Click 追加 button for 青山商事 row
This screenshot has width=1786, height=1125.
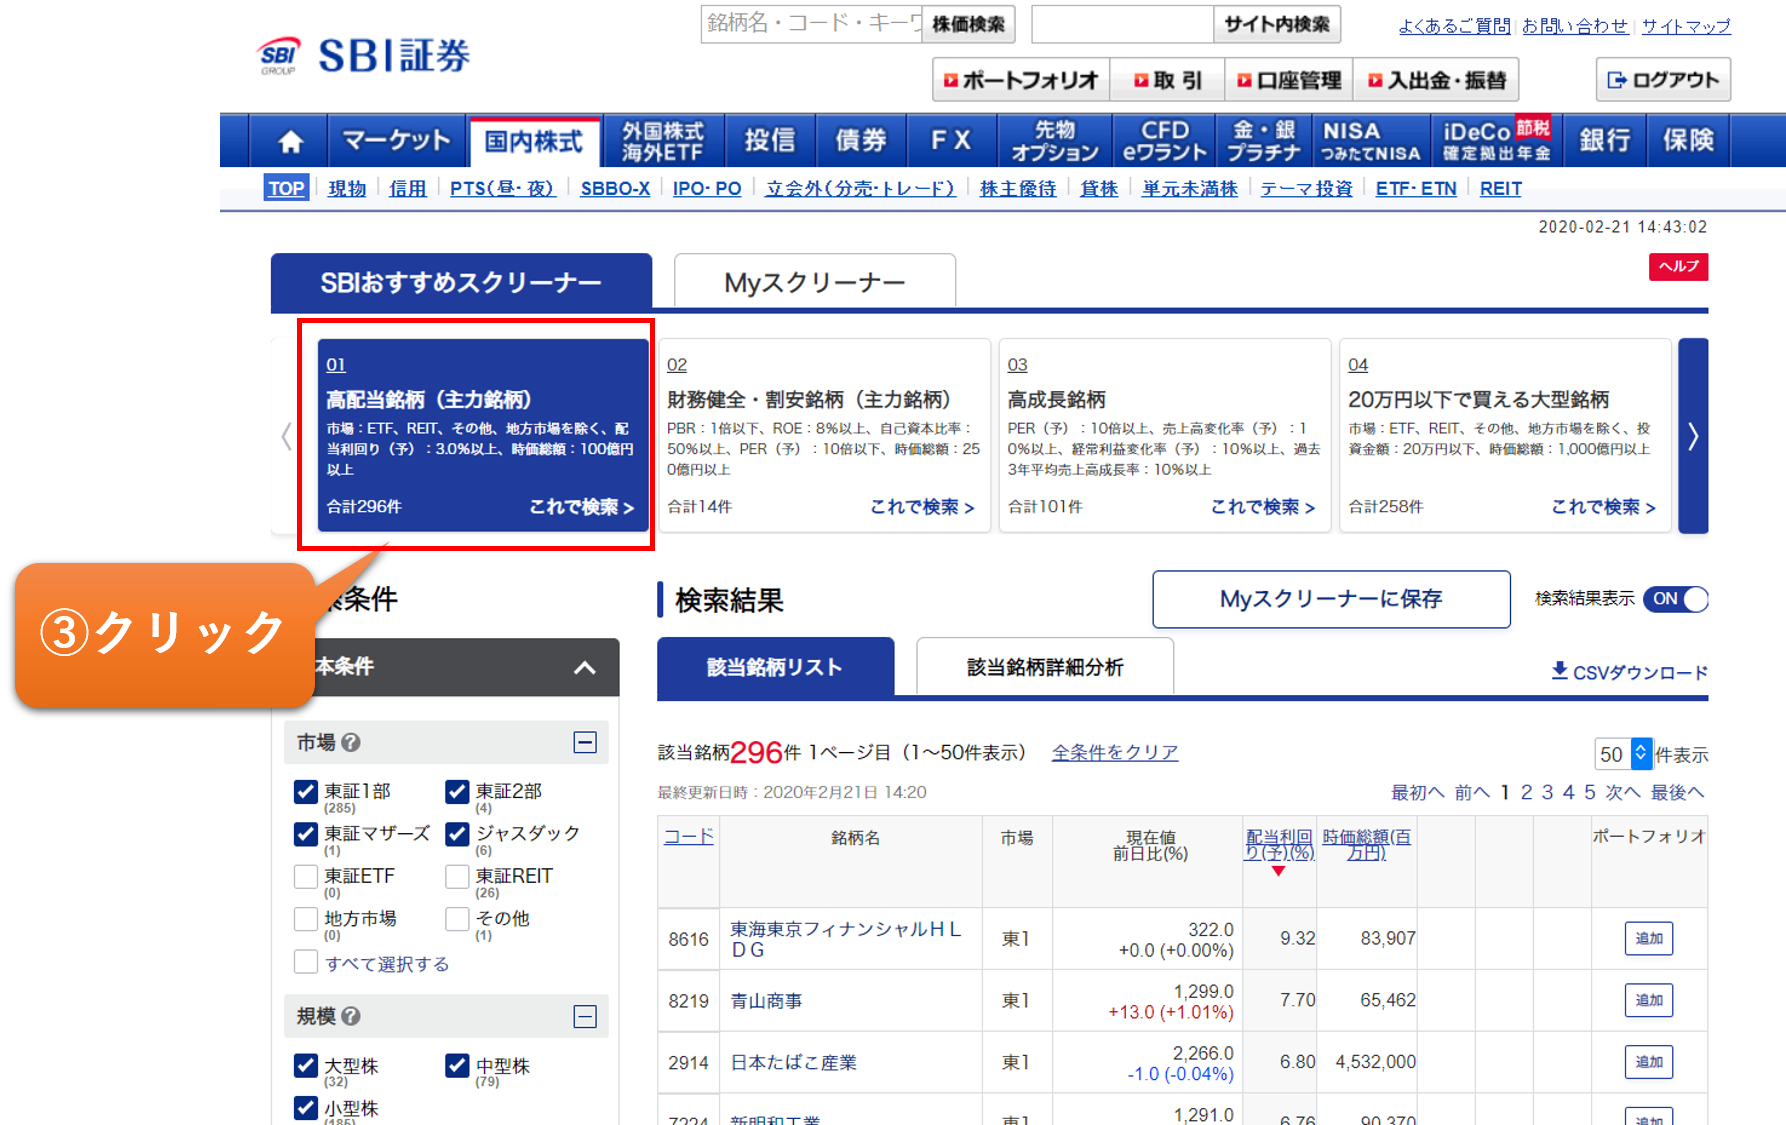tap(1648, 1000)
